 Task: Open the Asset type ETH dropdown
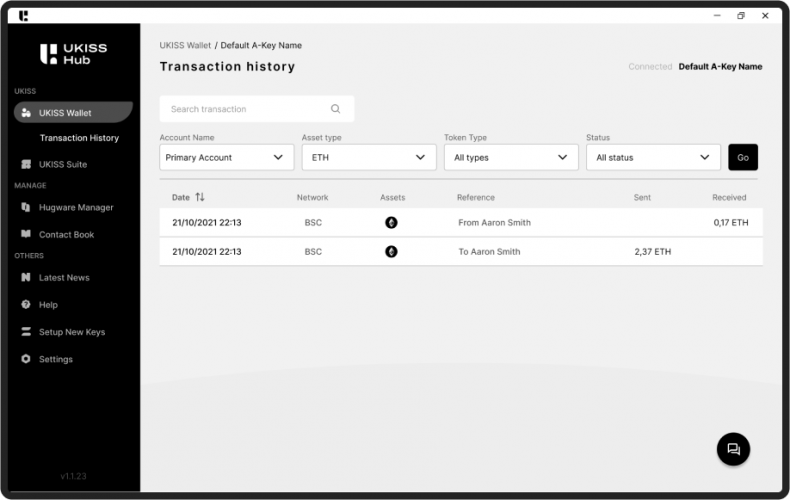tap(369, 157)
